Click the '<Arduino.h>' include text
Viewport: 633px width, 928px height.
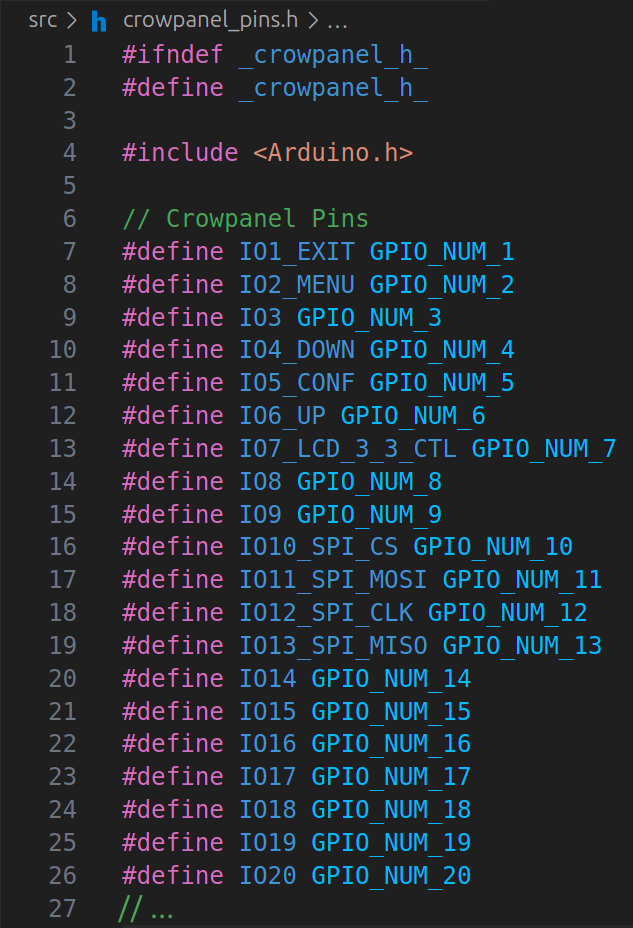(333, 153)
